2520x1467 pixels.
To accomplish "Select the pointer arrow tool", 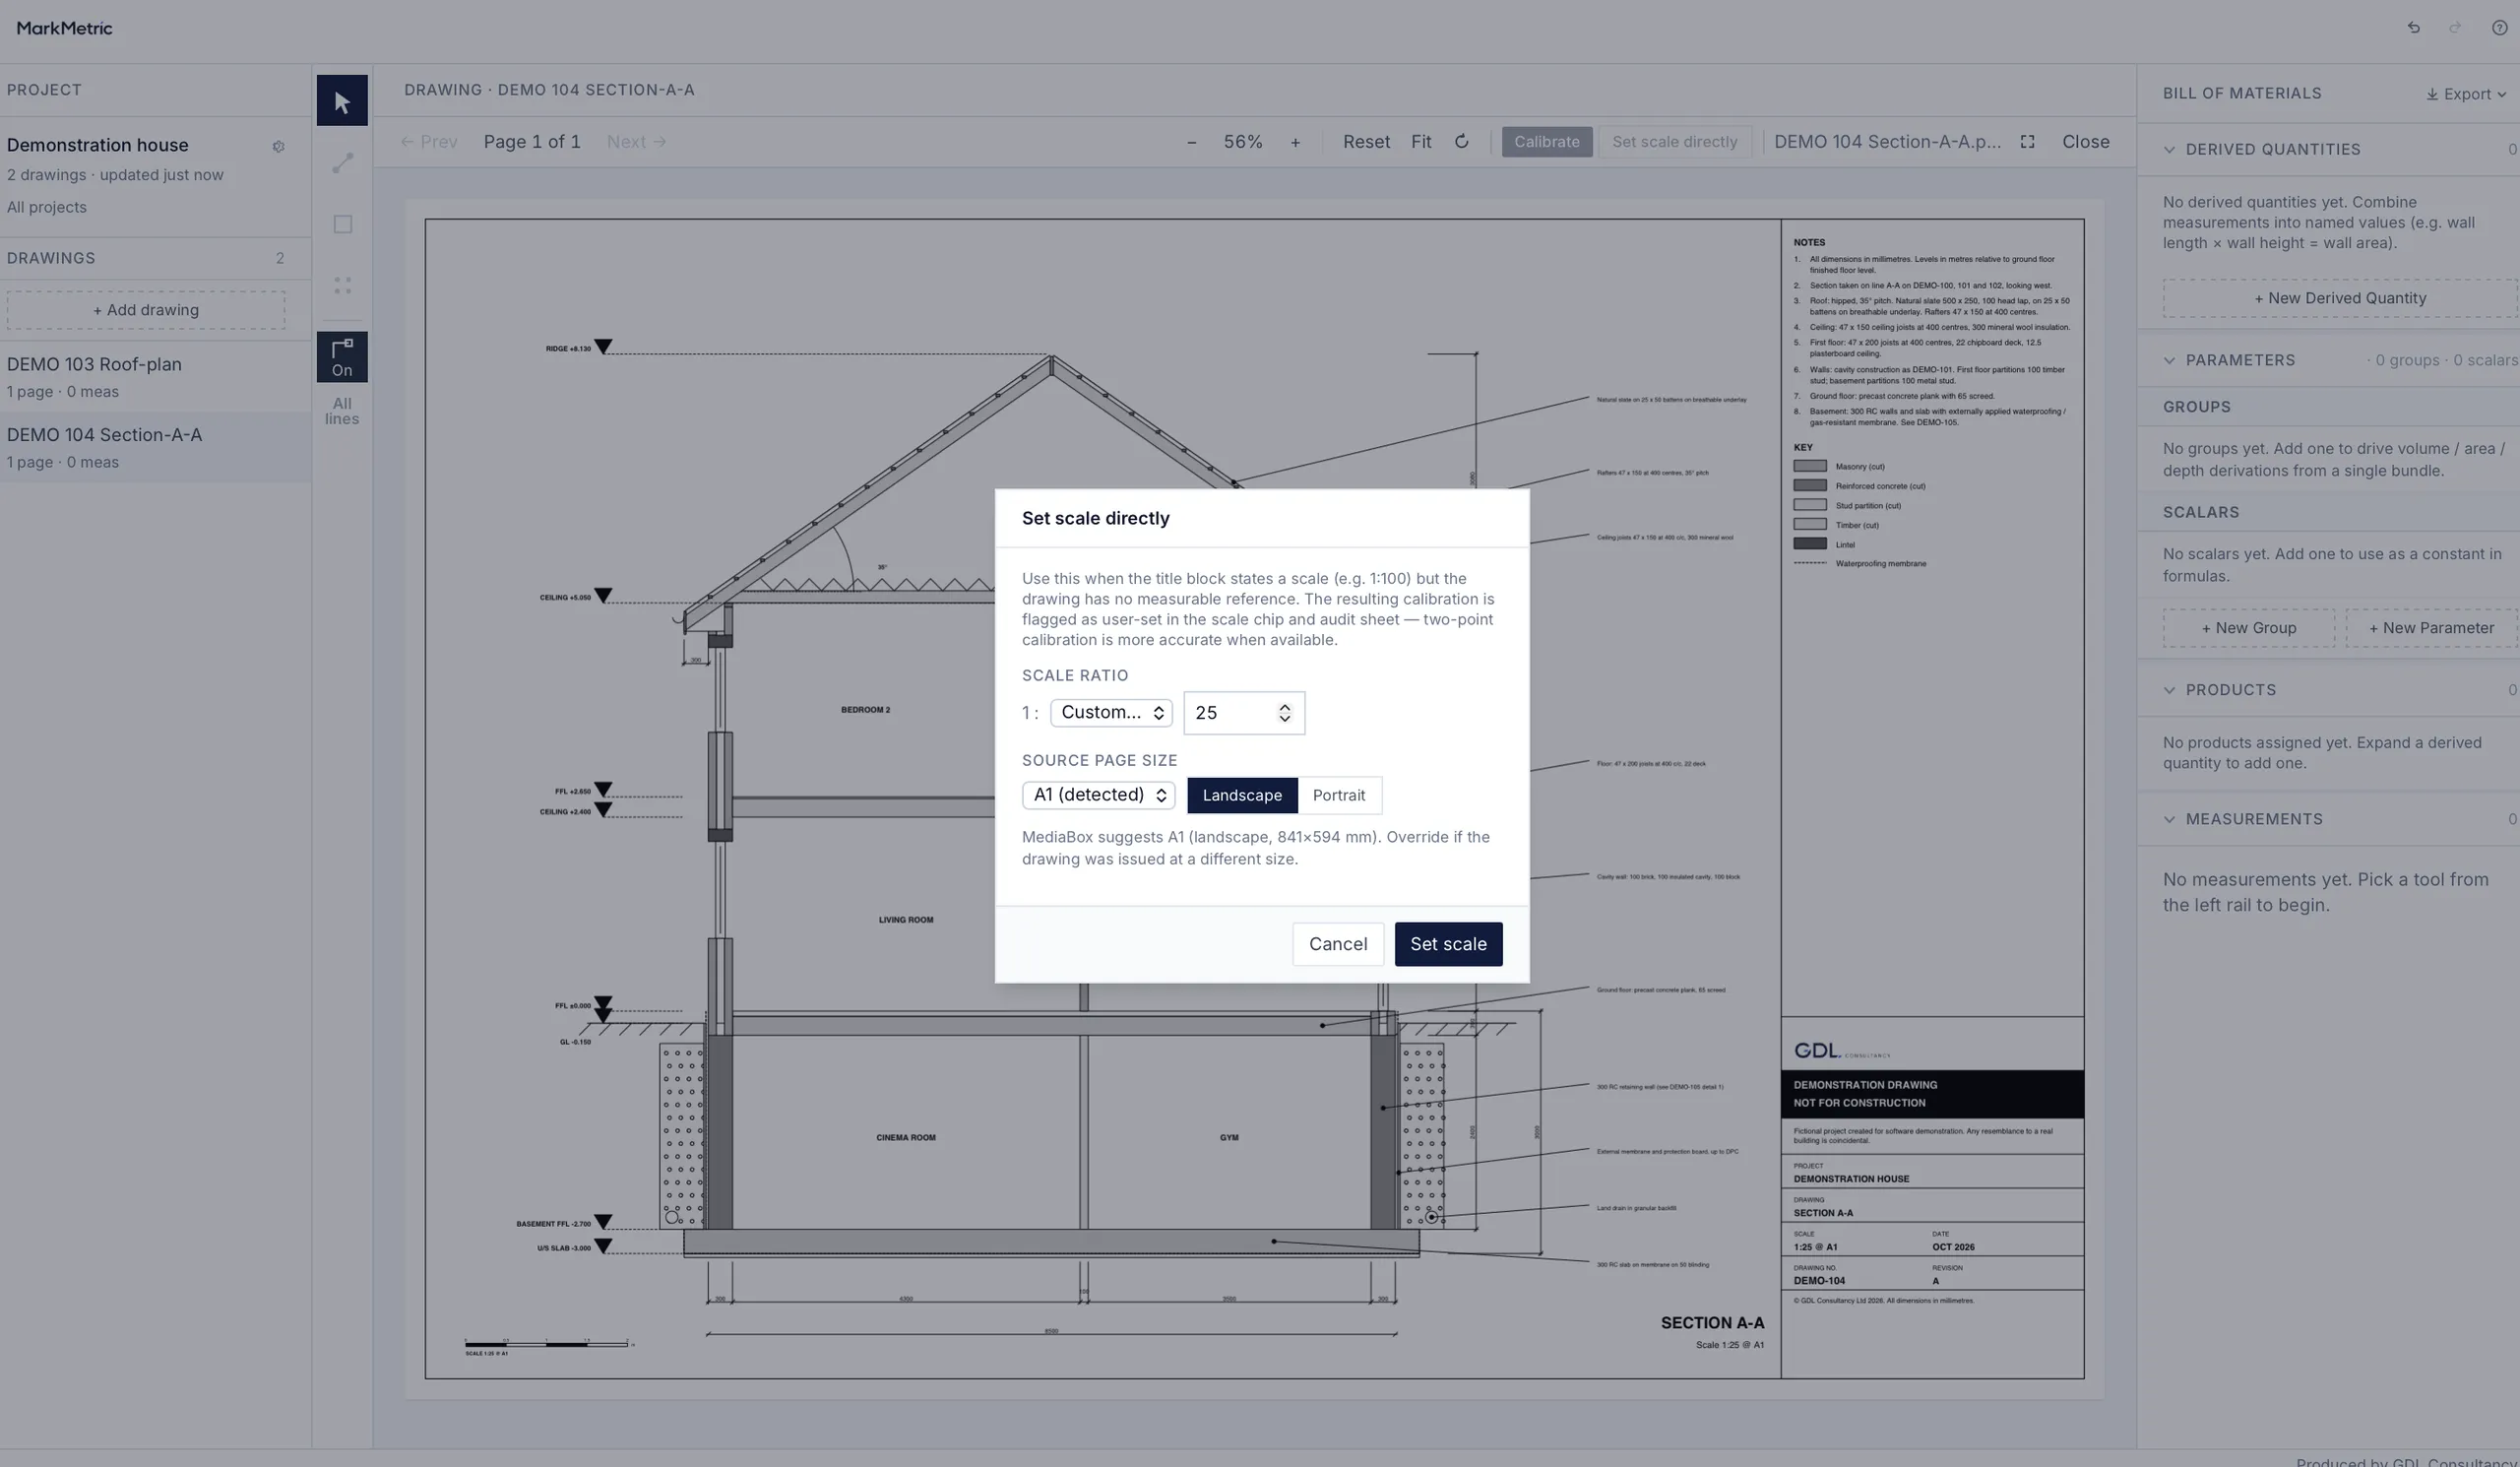I will (342, 101).
